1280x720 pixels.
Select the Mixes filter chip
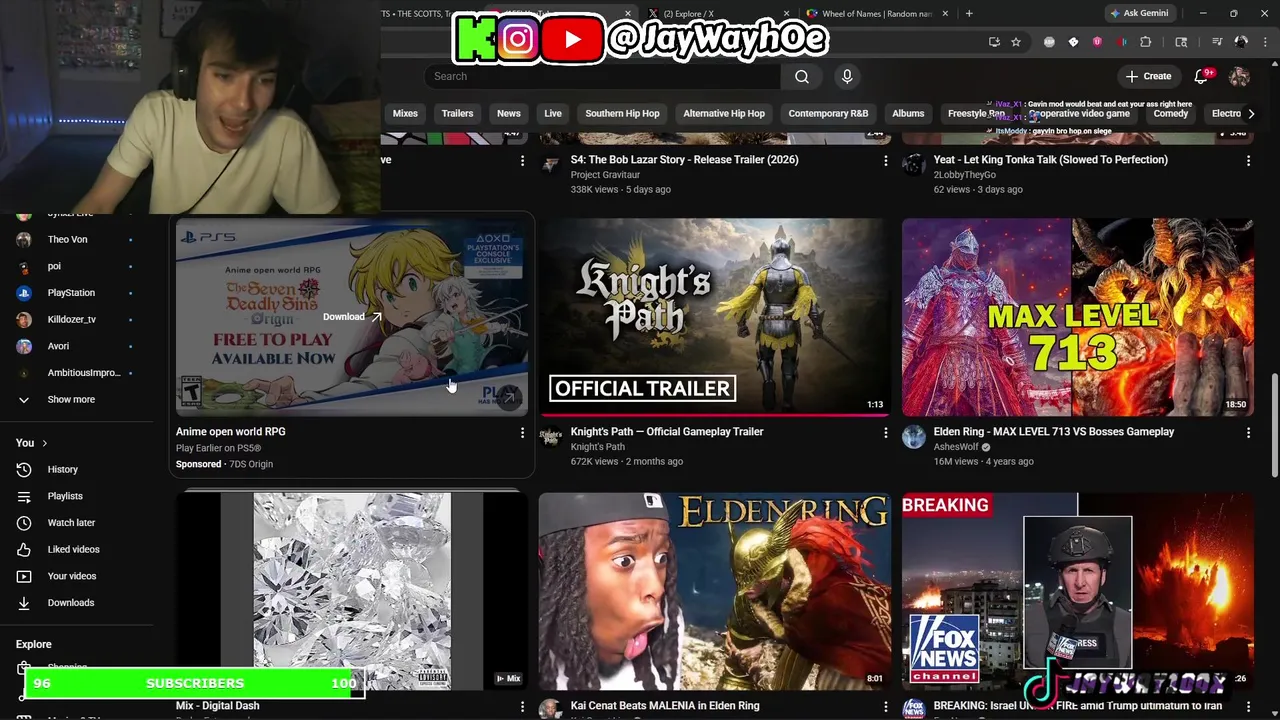click(x=405, y=113)
